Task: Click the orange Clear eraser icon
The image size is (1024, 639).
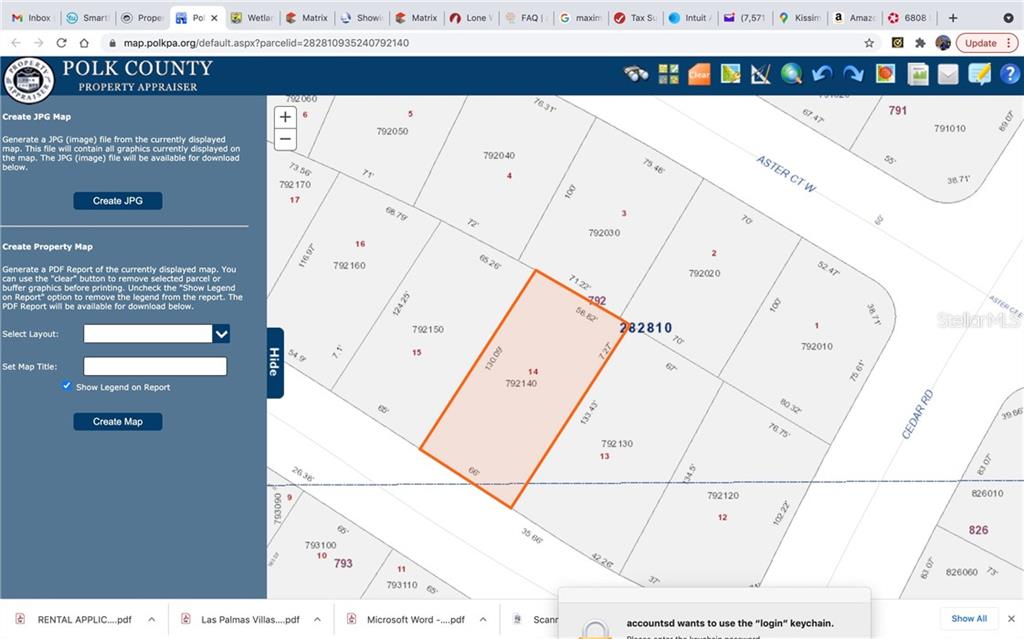Action: [699, 74]
